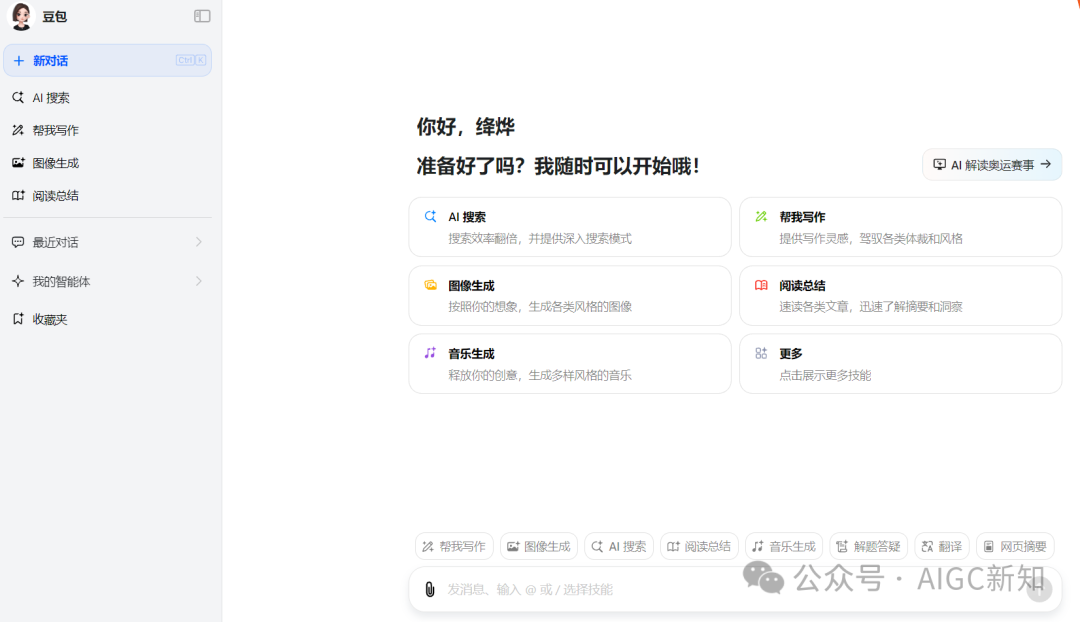Click the grid icon on 更多 card
The height and width of the screenshot is (622, 1080).
tap(761, 353)
